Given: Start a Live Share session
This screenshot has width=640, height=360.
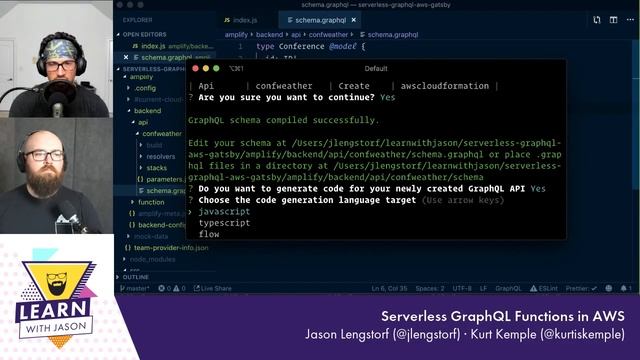Looking at the screenshot, I should [213, 289].
